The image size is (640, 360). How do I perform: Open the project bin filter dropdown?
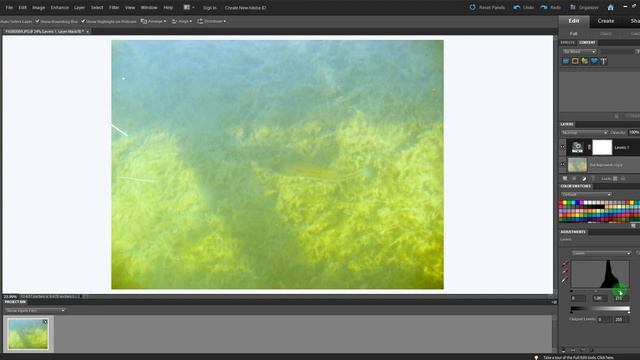[x=35, y=311]
